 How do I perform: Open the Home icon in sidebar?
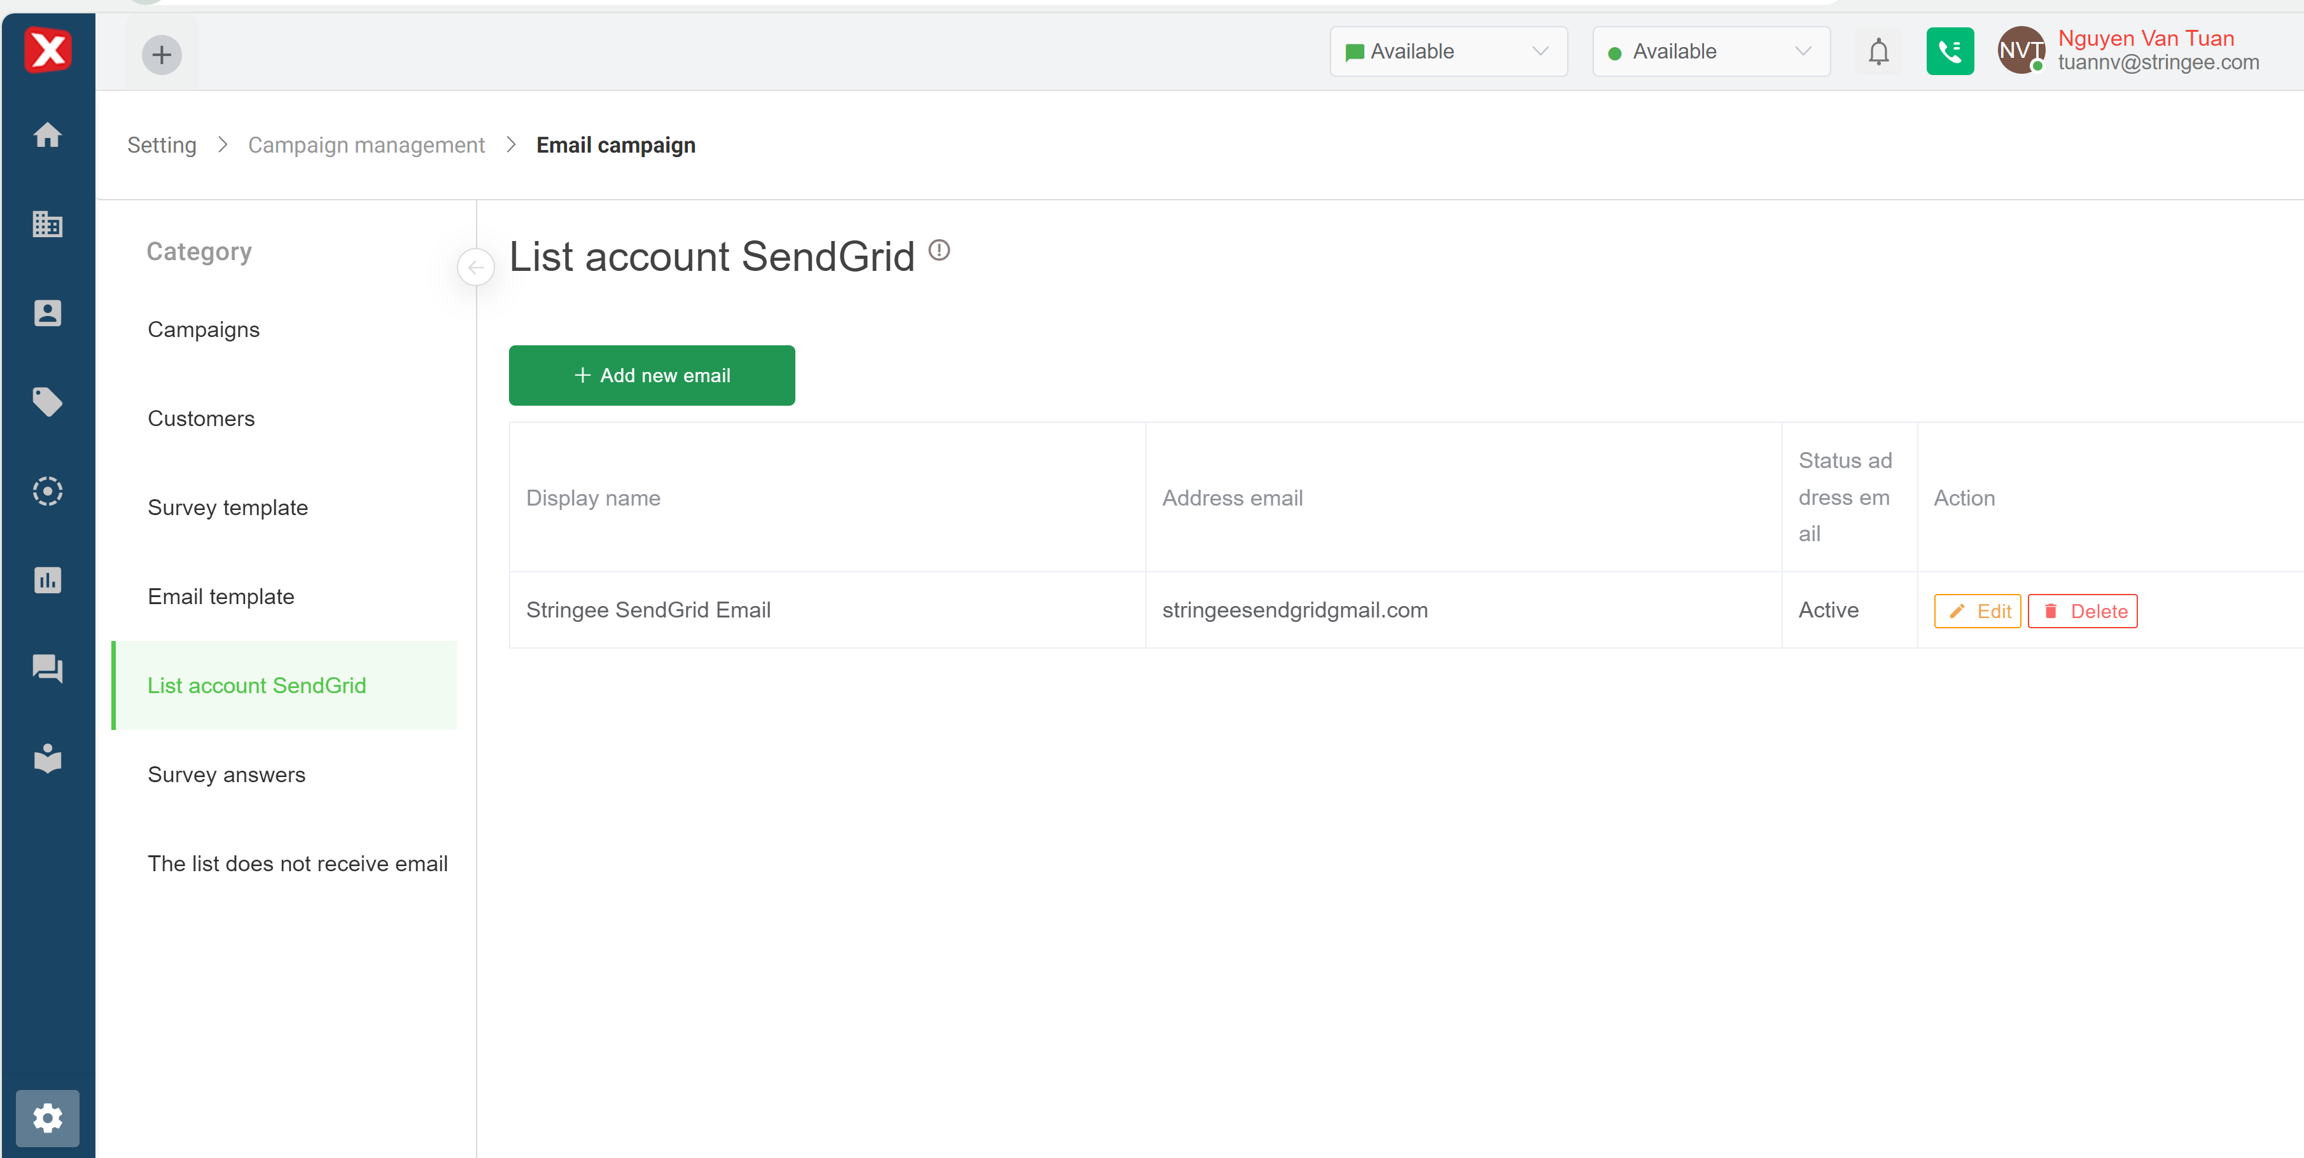pos(47,135)
